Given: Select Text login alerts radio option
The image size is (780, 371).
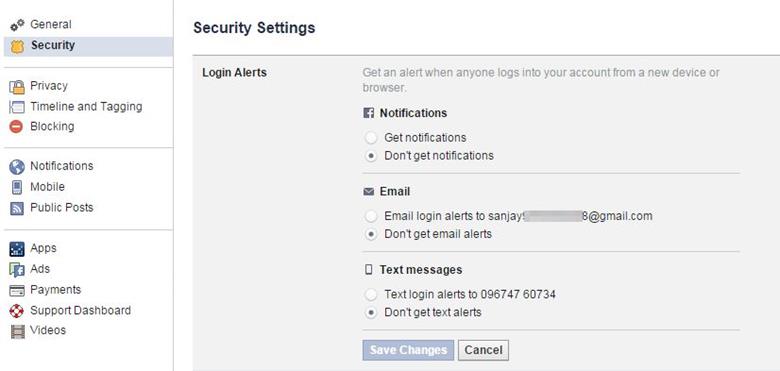Looking at the screenshot, I should (x=371, y=295).
